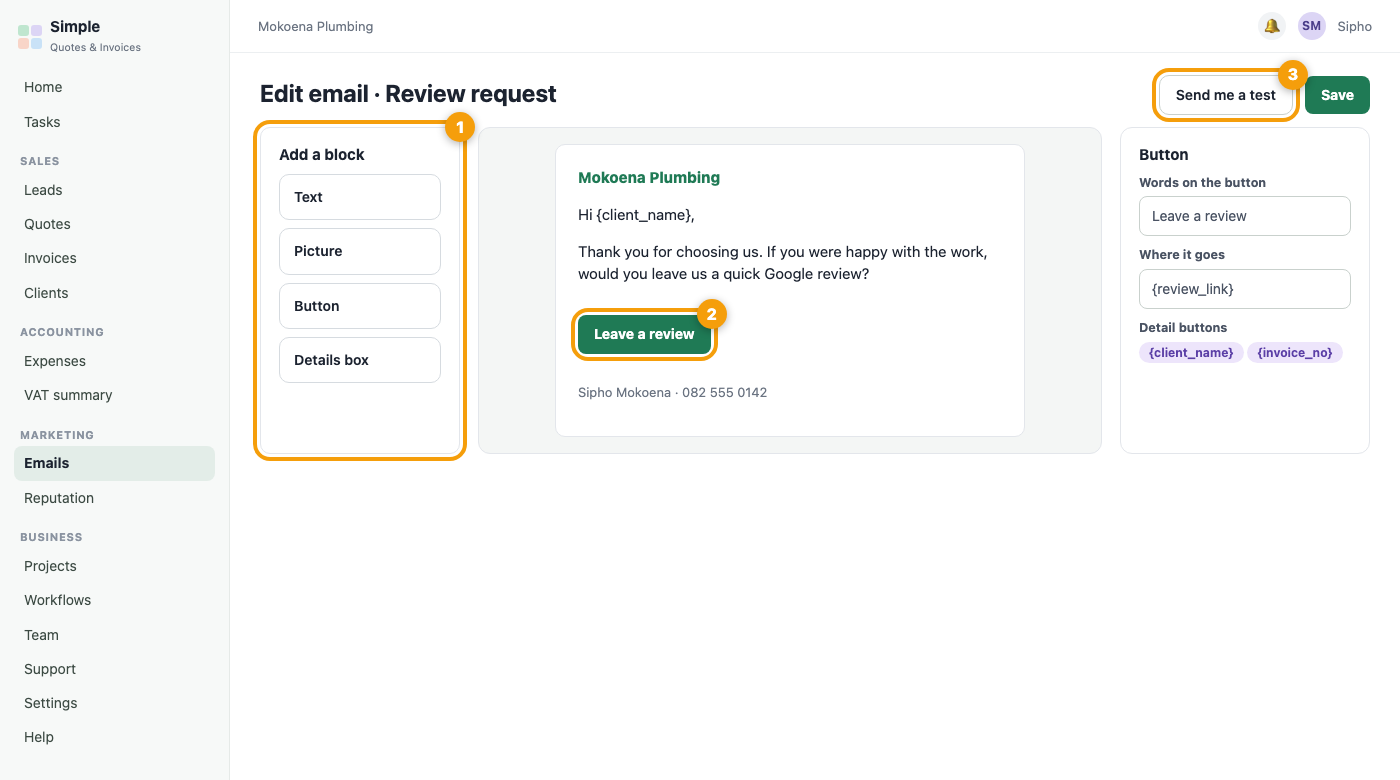The image size is (1400, 780).
Task: Click the Sipho username in header
Action: [1354, 27]
